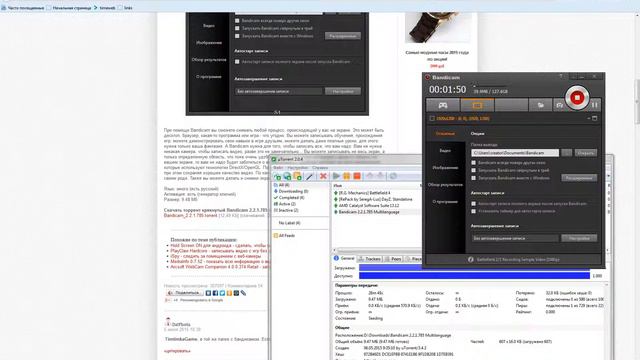Click the Bandicam help question mark icon

pos(561,76)
